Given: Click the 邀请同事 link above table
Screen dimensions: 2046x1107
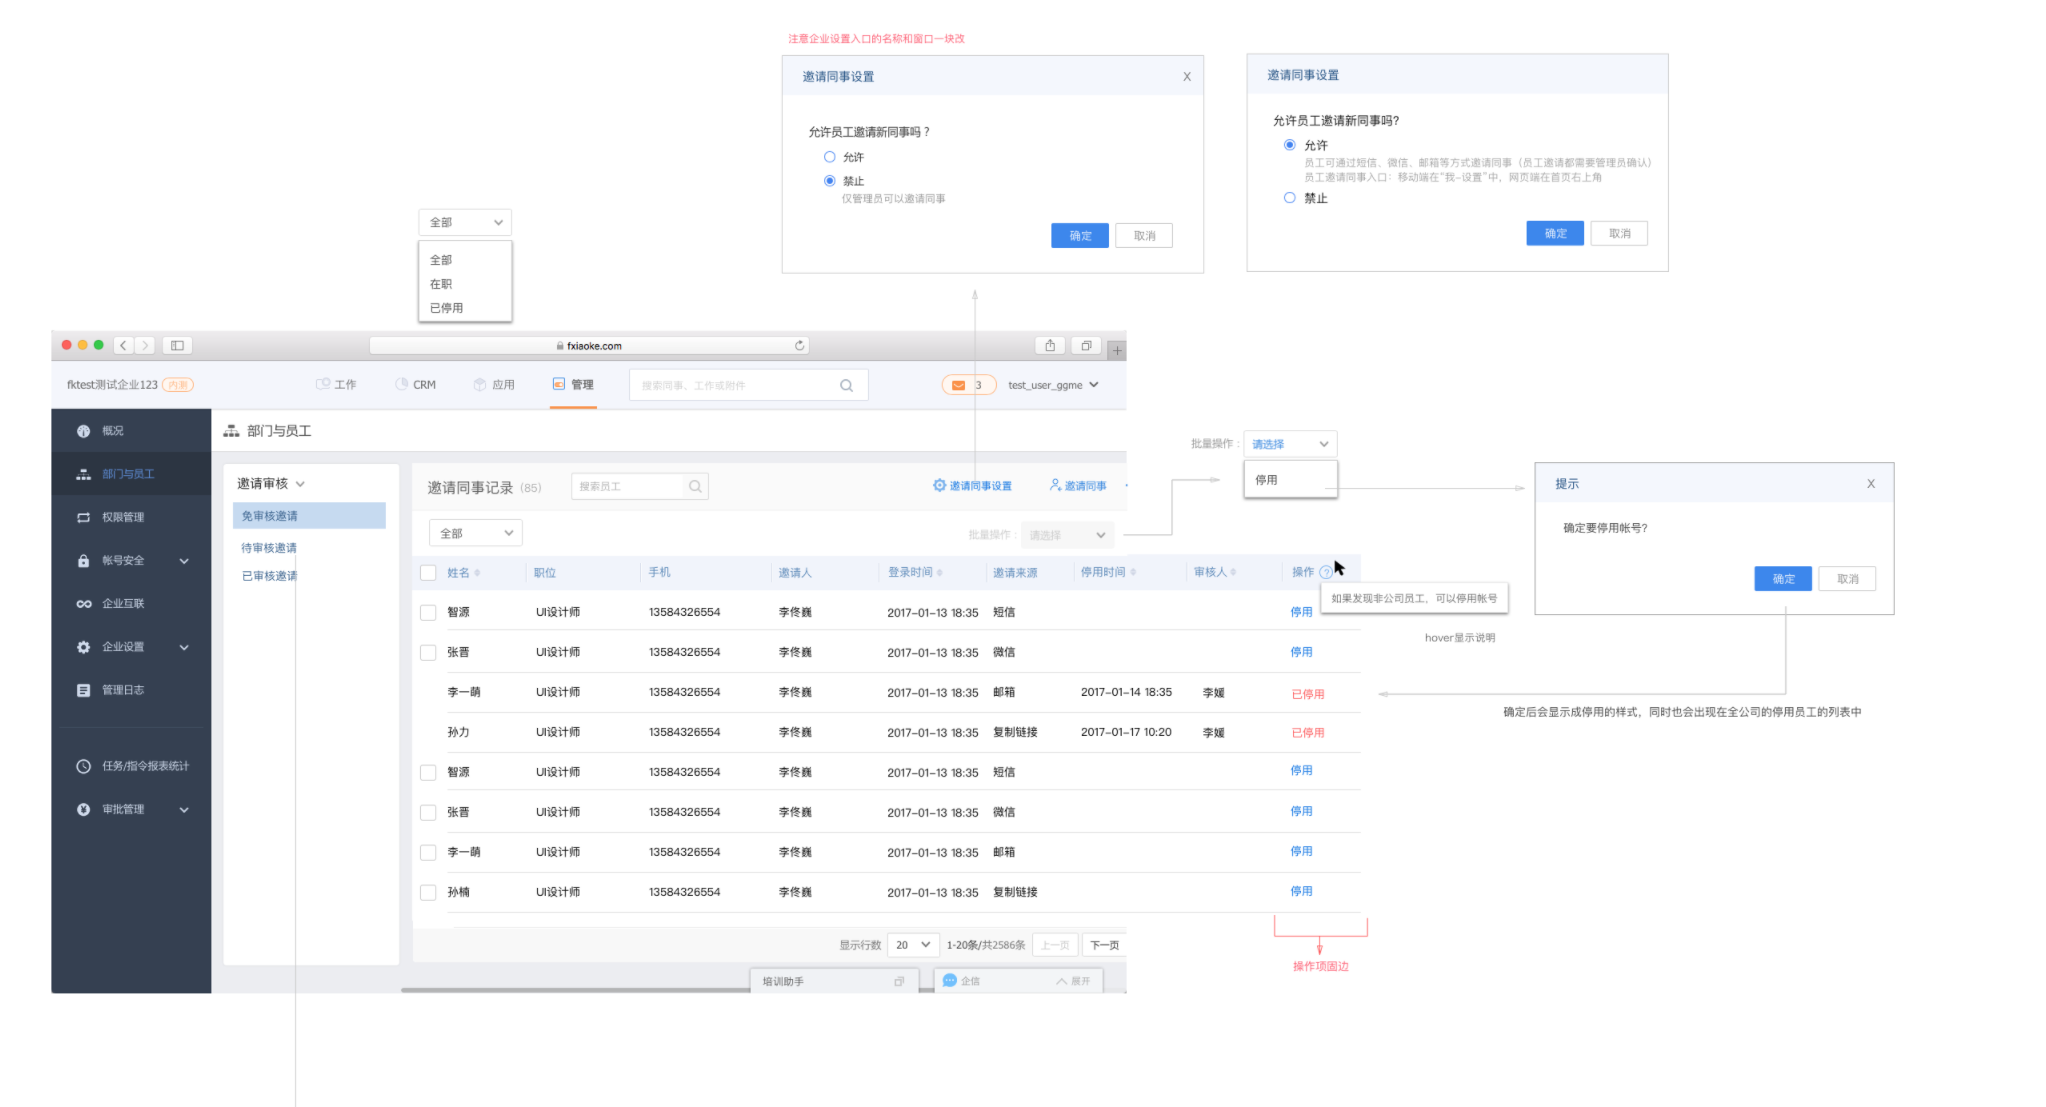Looking at the screenshot, I should (1078, 486).
